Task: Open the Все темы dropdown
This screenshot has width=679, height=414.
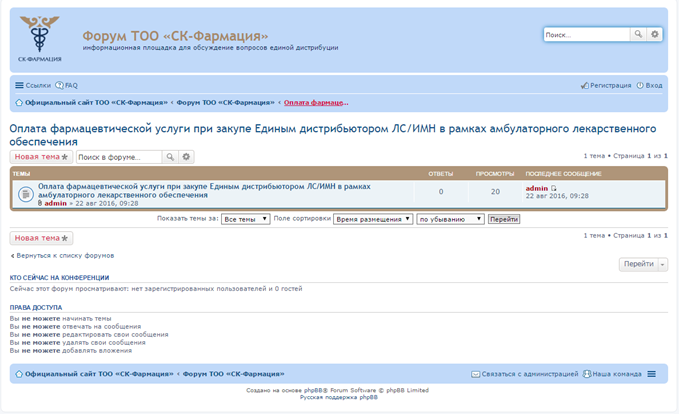Action: click(x=246, y=219)
